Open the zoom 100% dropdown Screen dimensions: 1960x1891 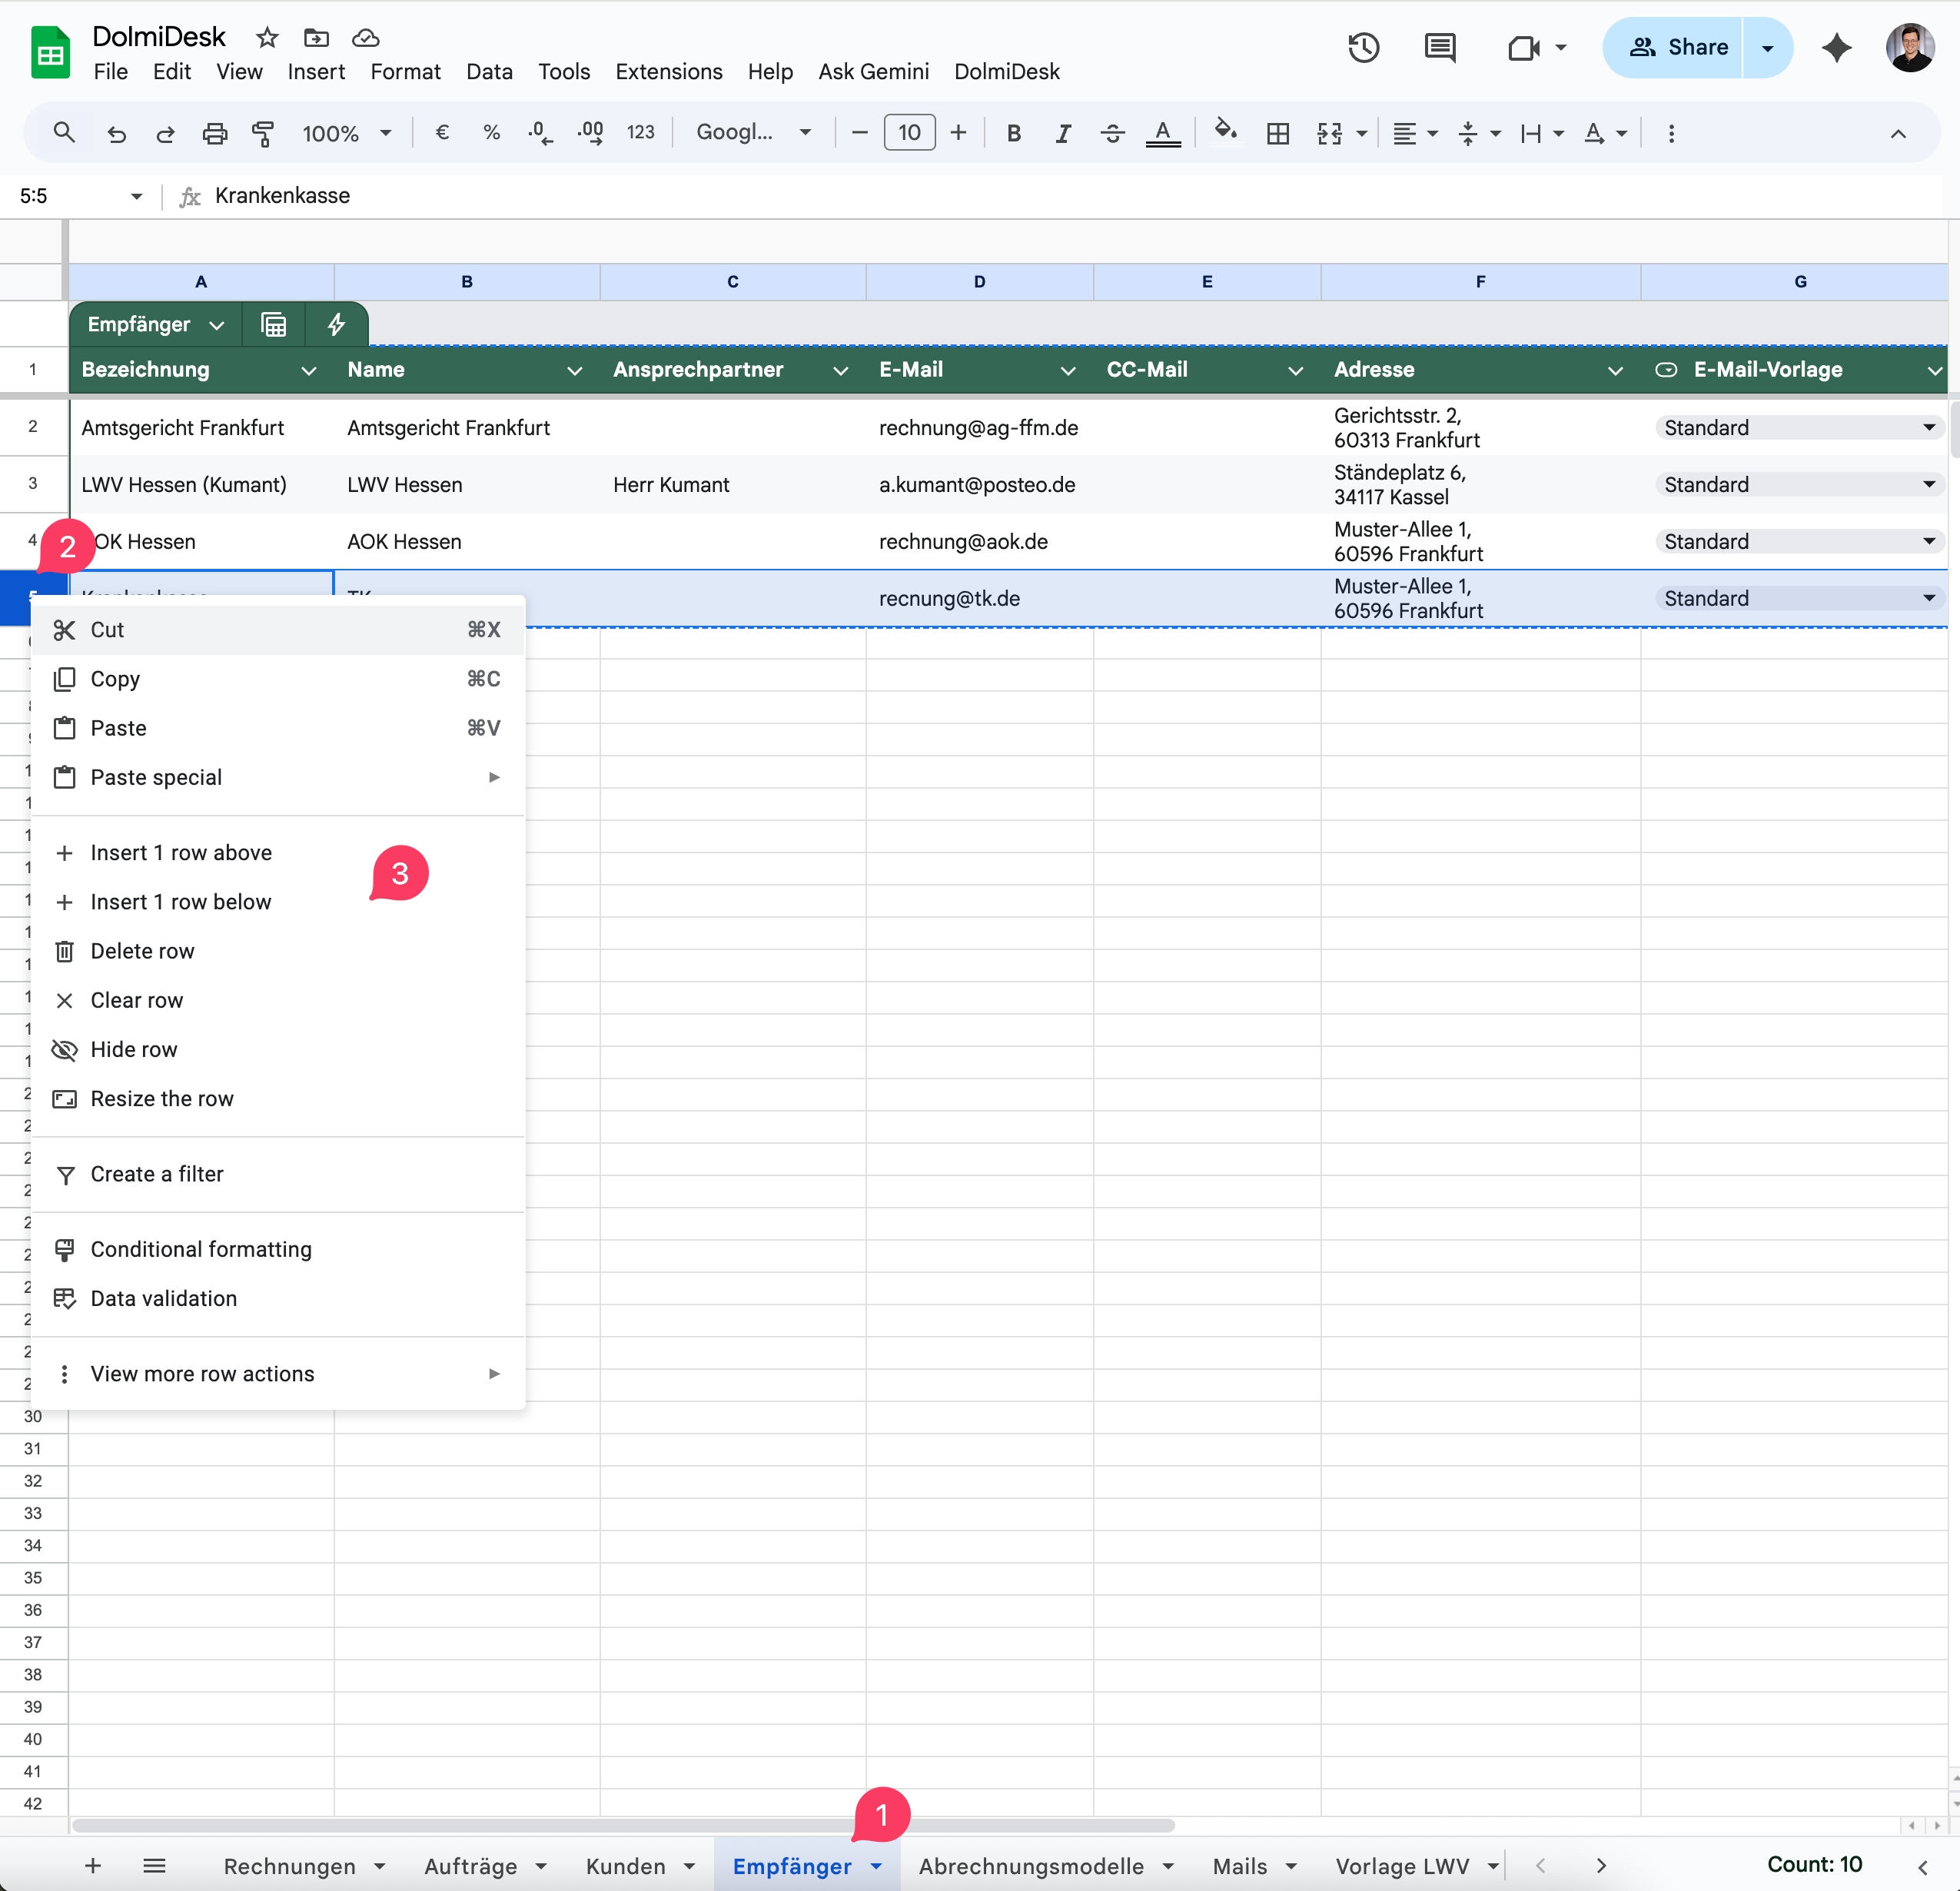[x=345, y=133]
